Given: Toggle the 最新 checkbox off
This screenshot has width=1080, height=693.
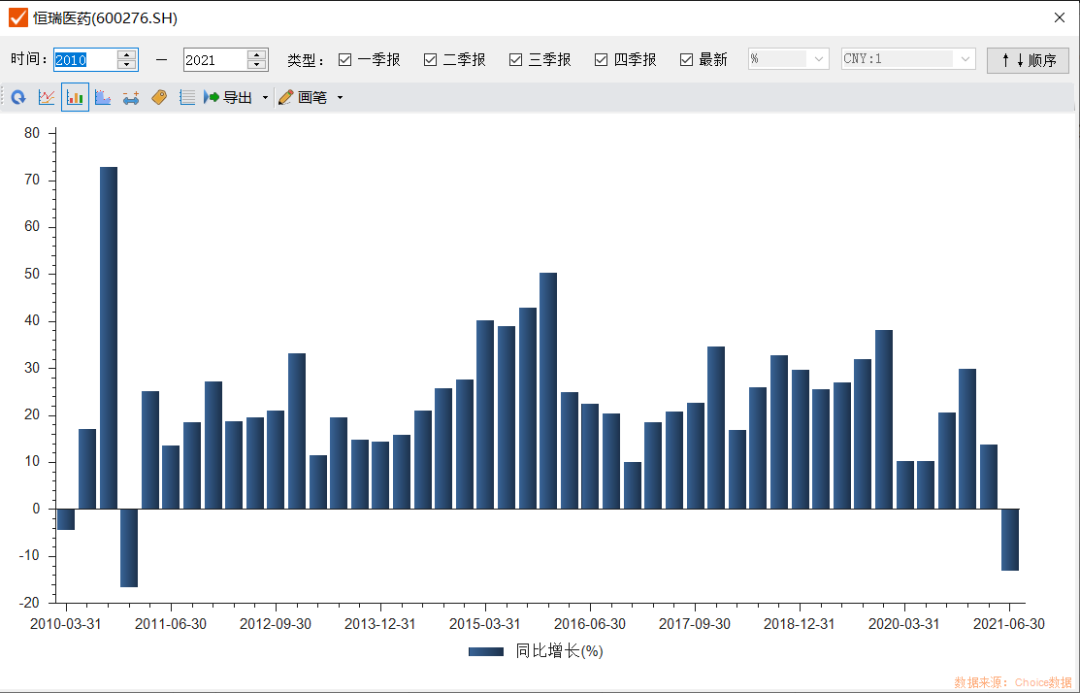Looking at the screenshot, I should (x=687, y=59).
